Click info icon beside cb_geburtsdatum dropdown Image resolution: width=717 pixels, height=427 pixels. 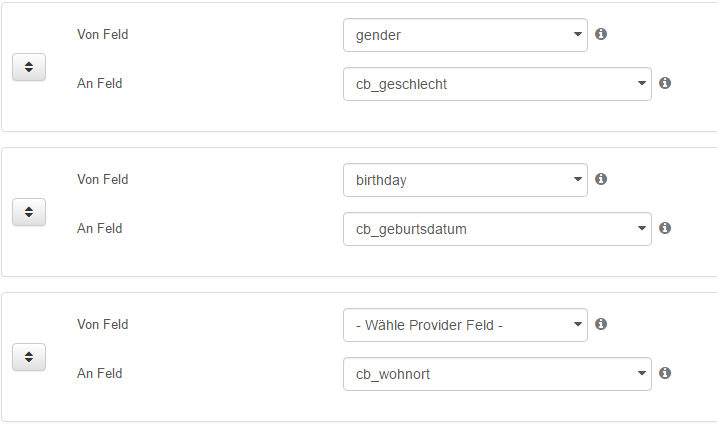665,228
